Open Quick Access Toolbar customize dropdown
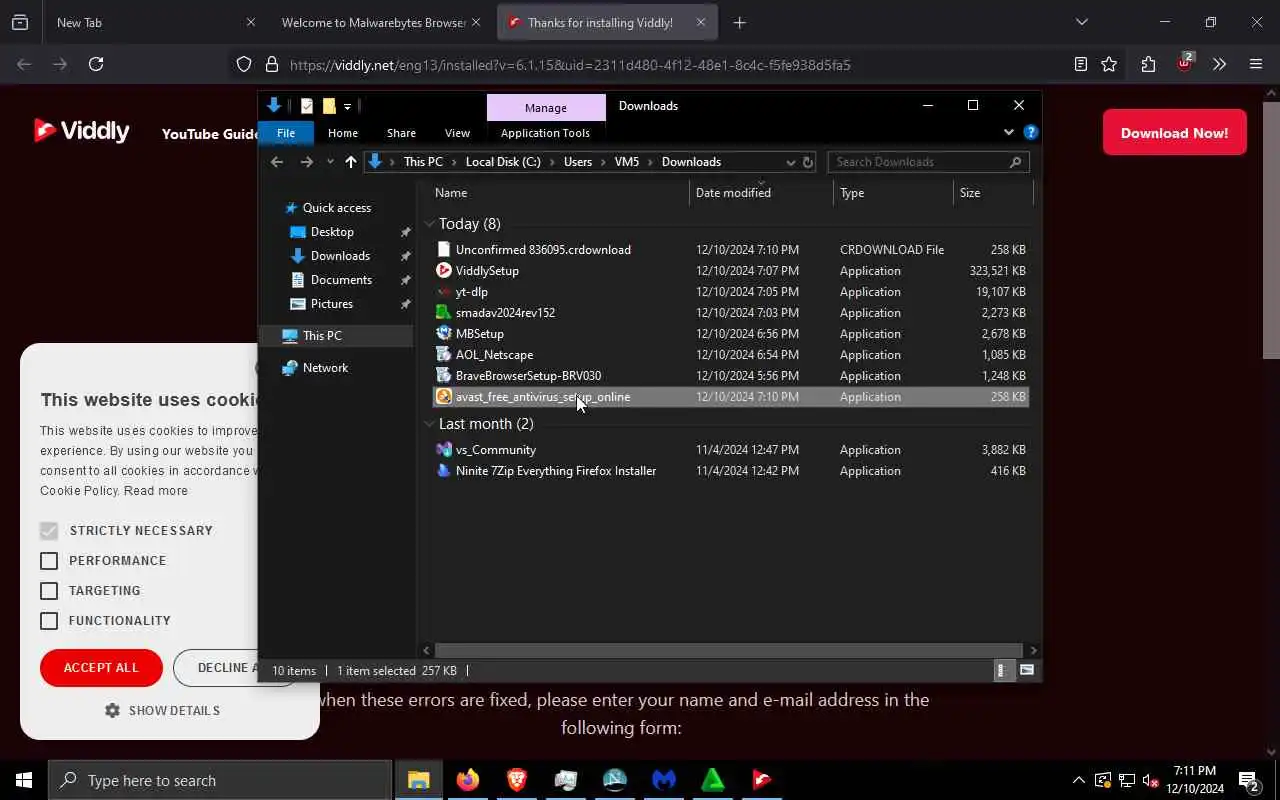This screenshot has width=1280, height=800. pyautogui.click(x=347, y=106)
